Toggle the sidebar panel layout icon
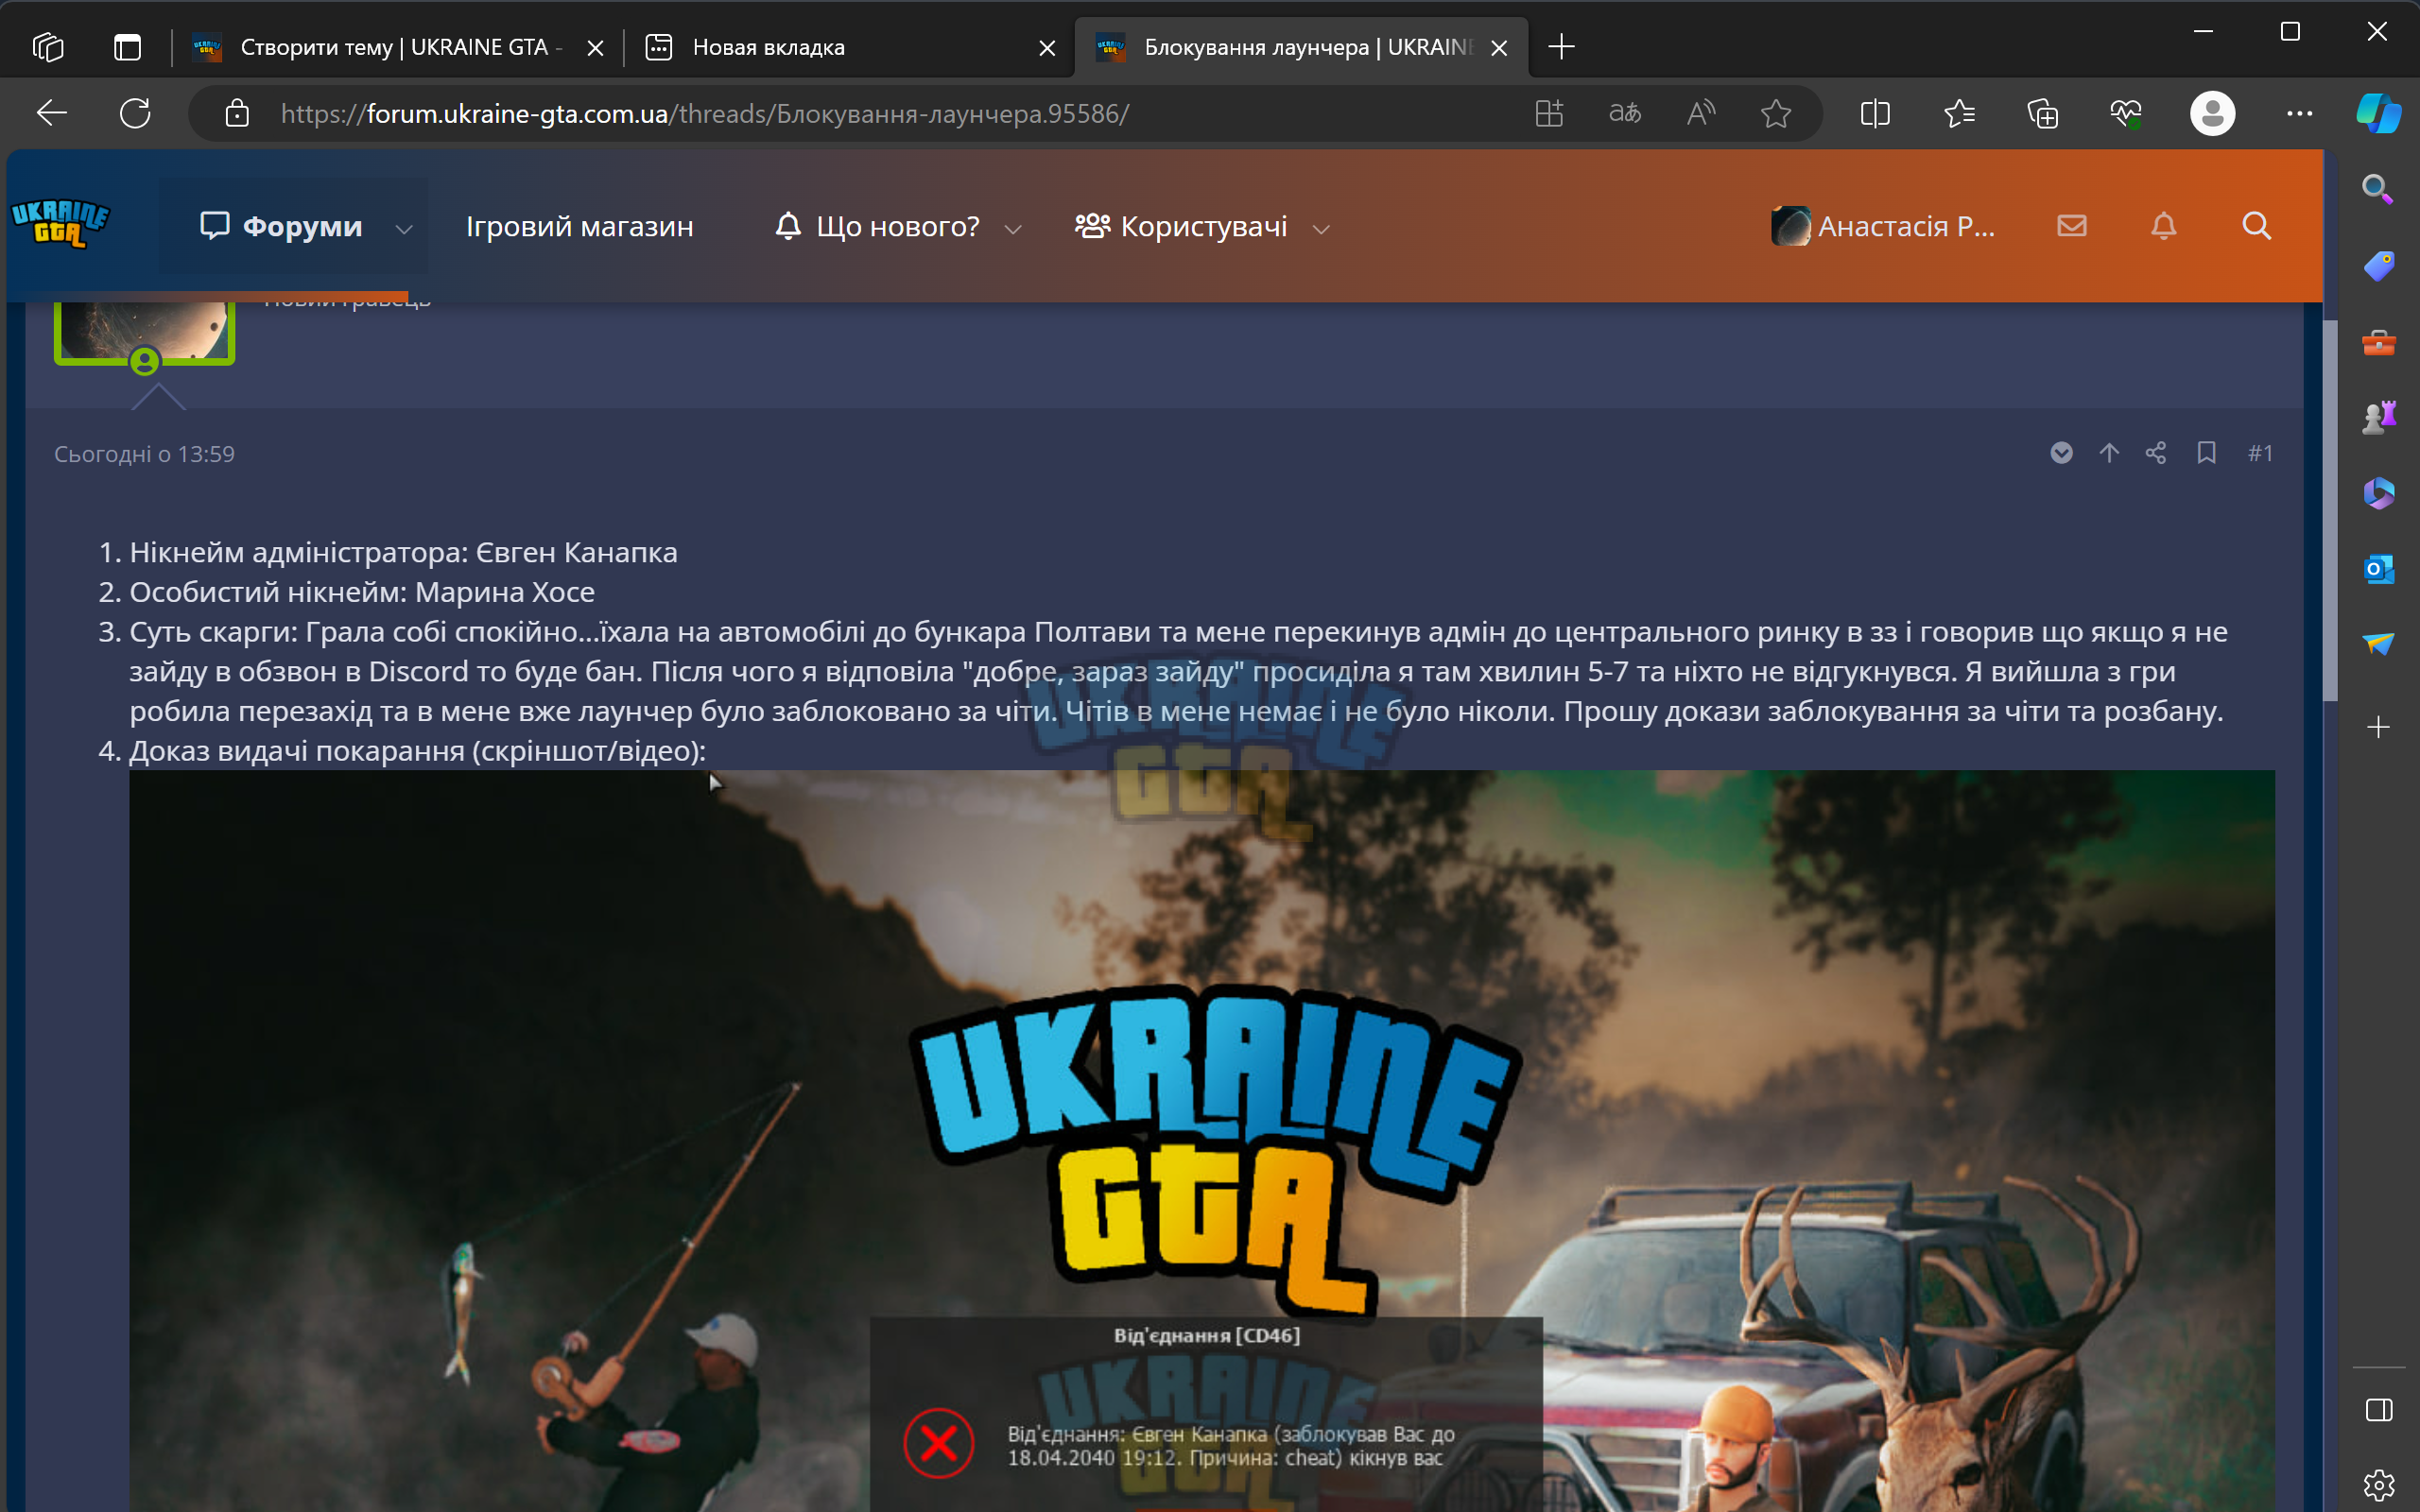This screenshot has width=2420, height=1512. point(2378,1411)
